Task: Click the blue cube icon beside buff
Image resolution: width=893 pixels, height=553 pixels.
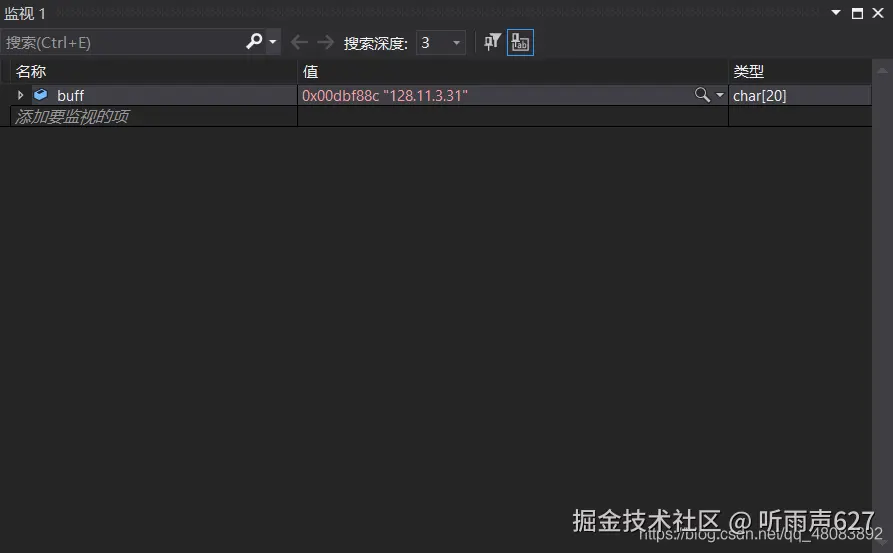Action: click(40, 95)
